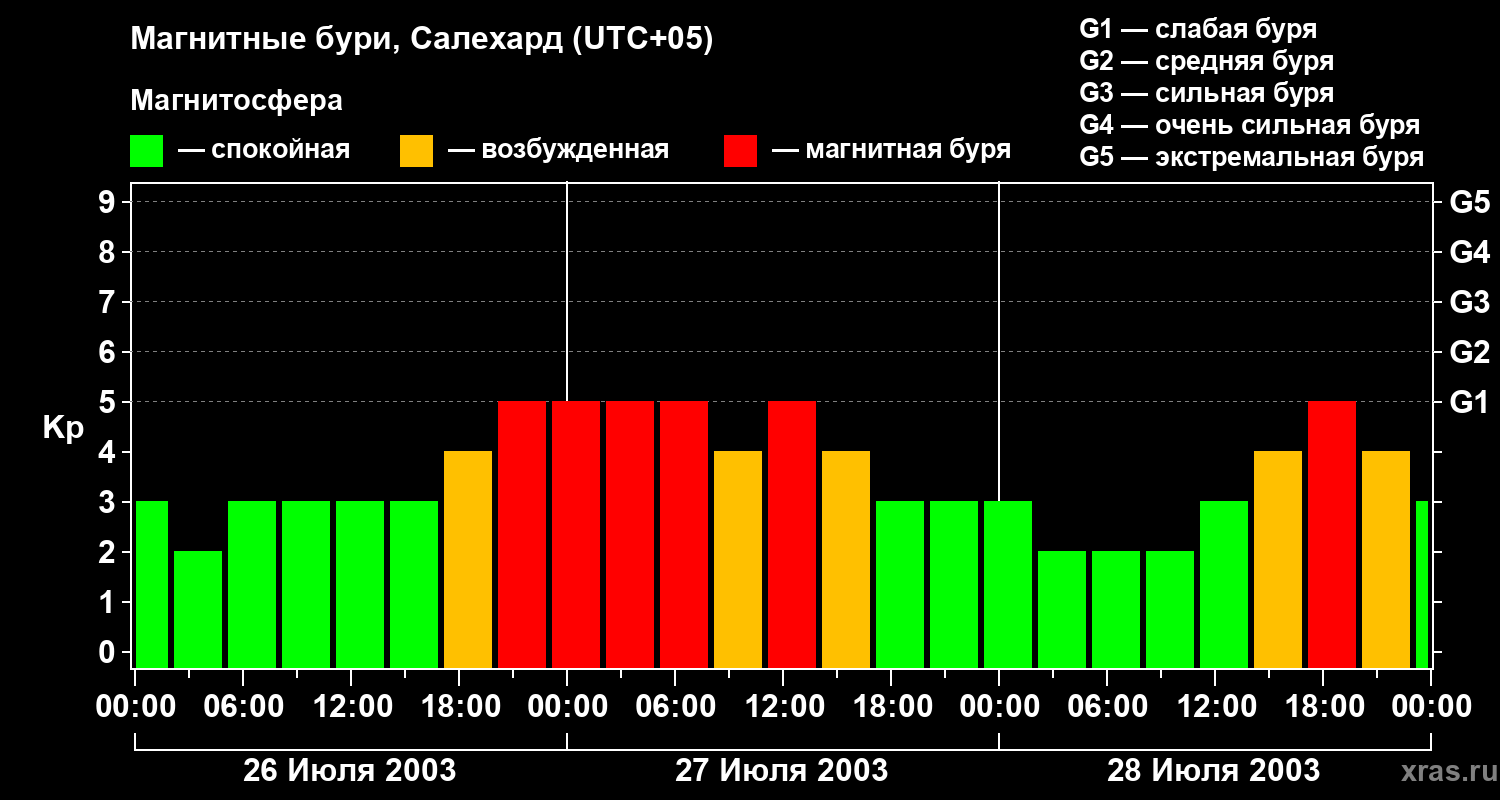This screenshot has height=800, width=1500.
Task: Click the 12:00 time label under 26 Июля
Action: point(352,707)
